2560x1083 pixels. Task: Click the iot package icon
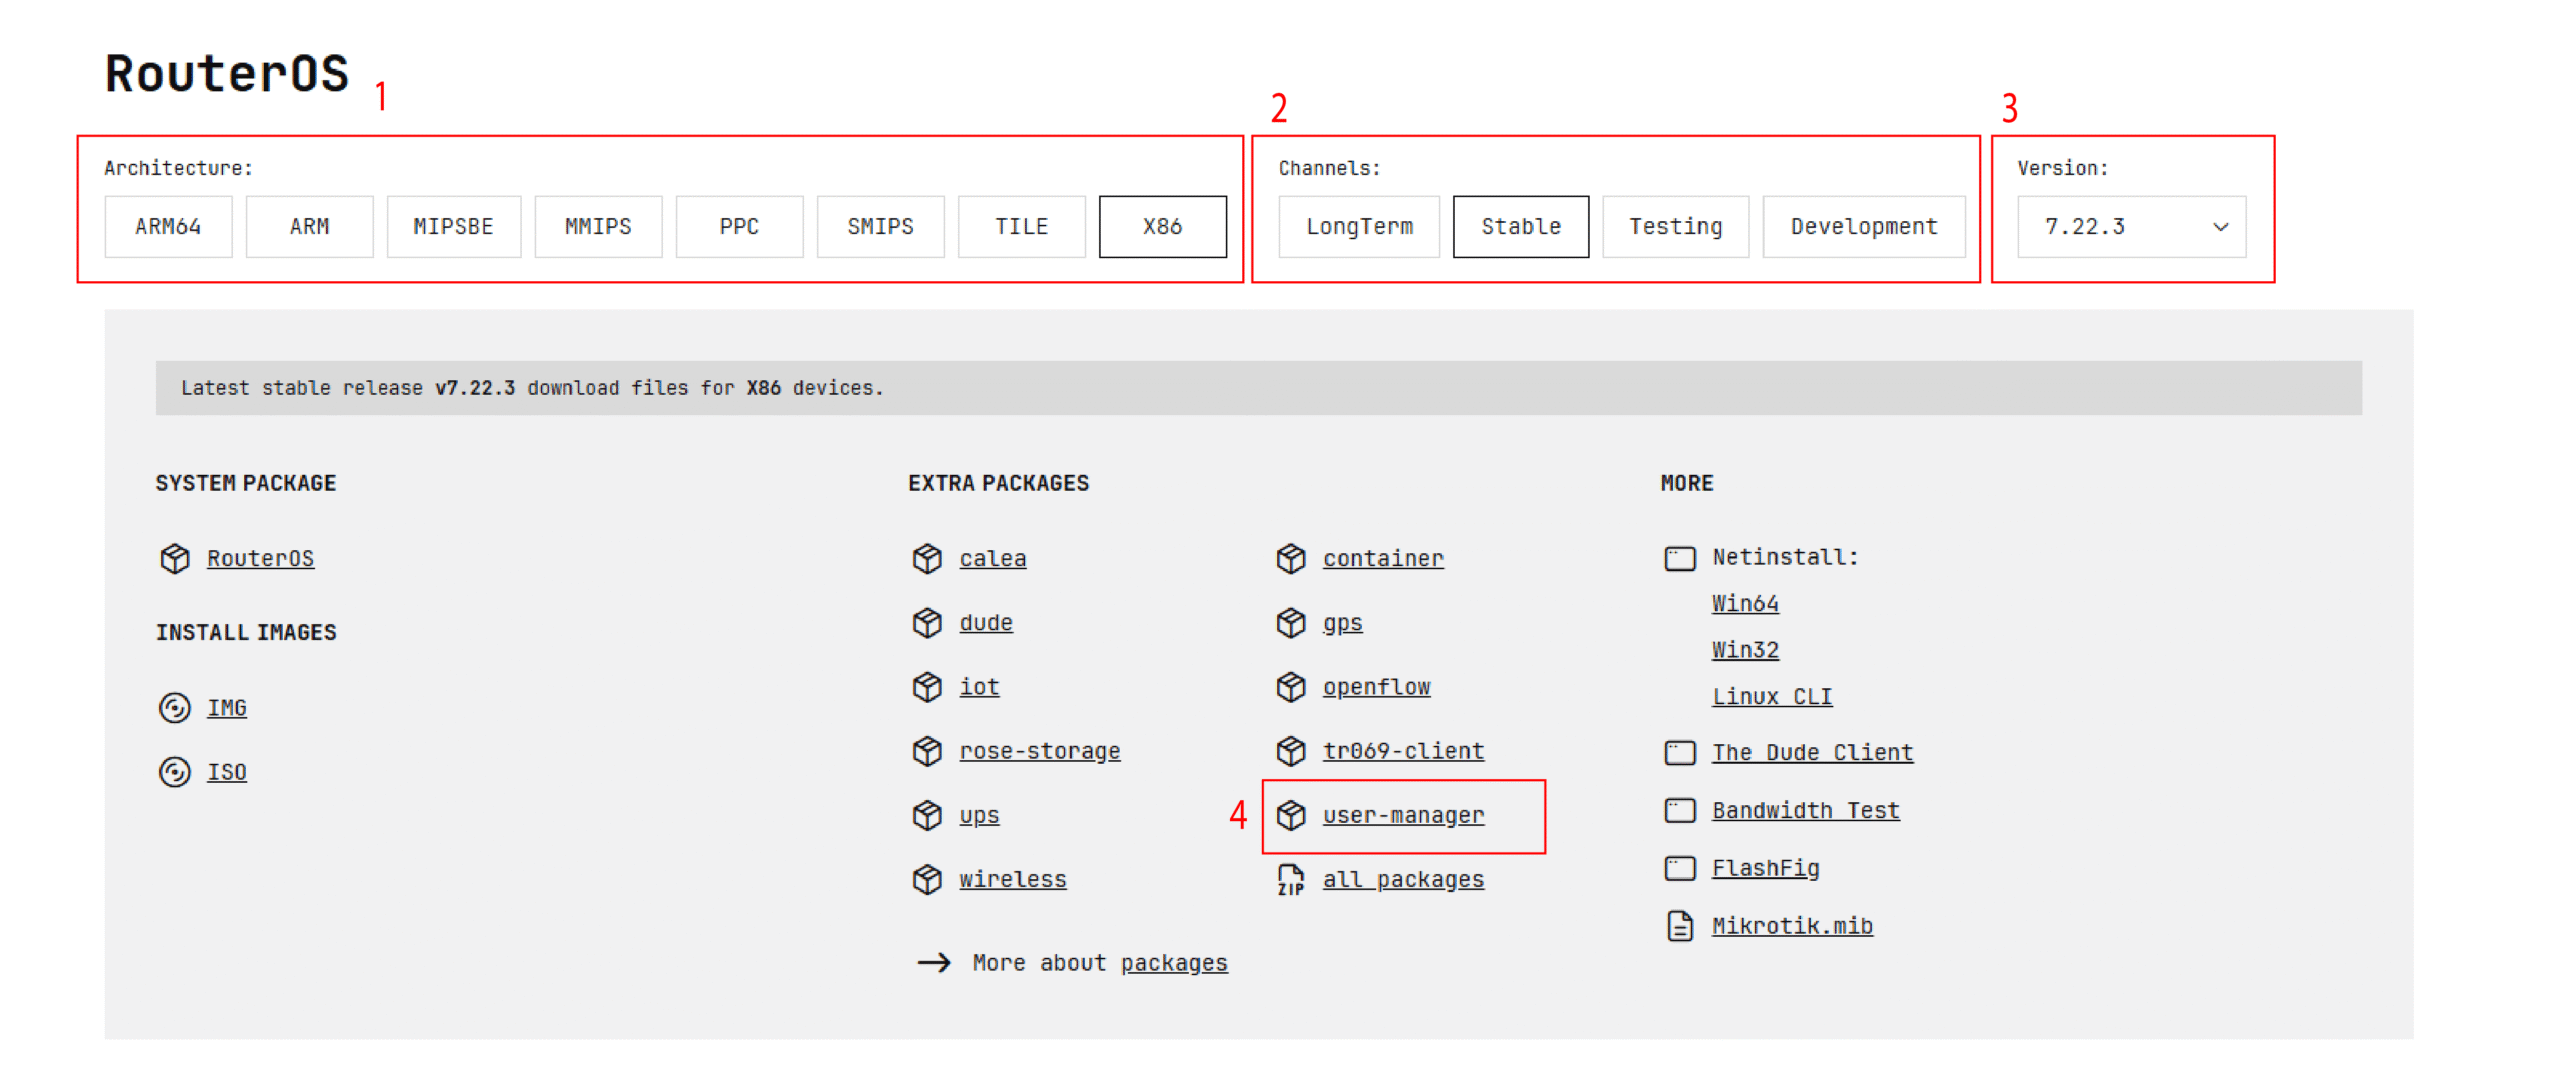coord(927,686)
